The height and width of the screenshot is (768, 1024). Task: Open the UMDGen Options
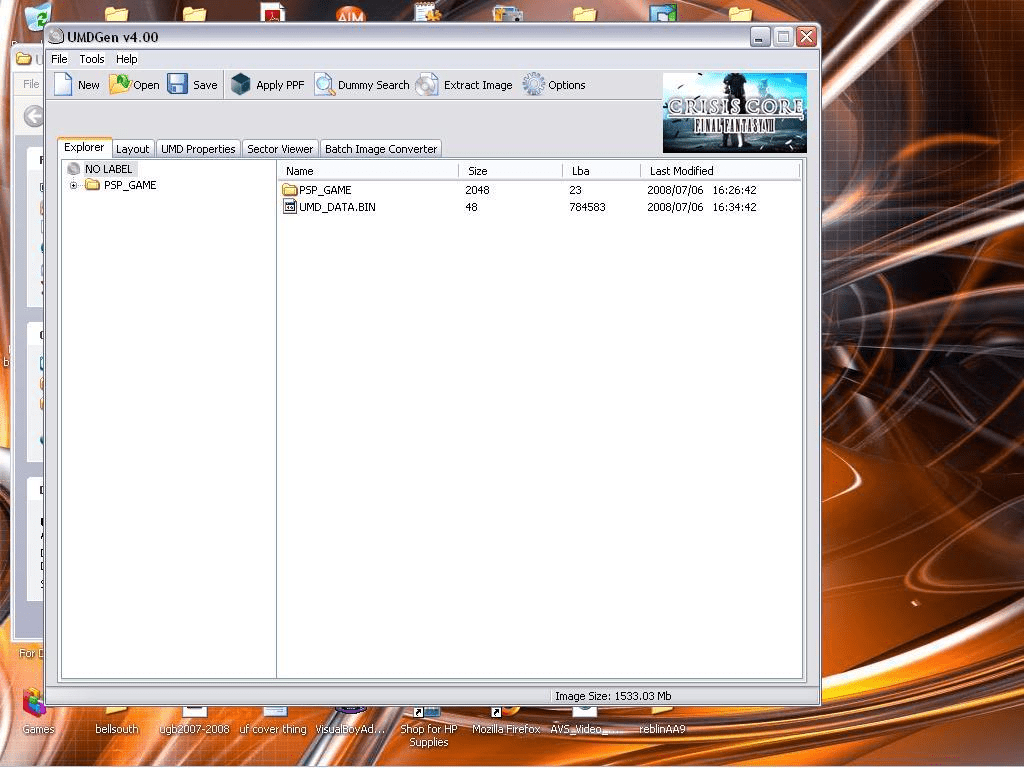553,85
